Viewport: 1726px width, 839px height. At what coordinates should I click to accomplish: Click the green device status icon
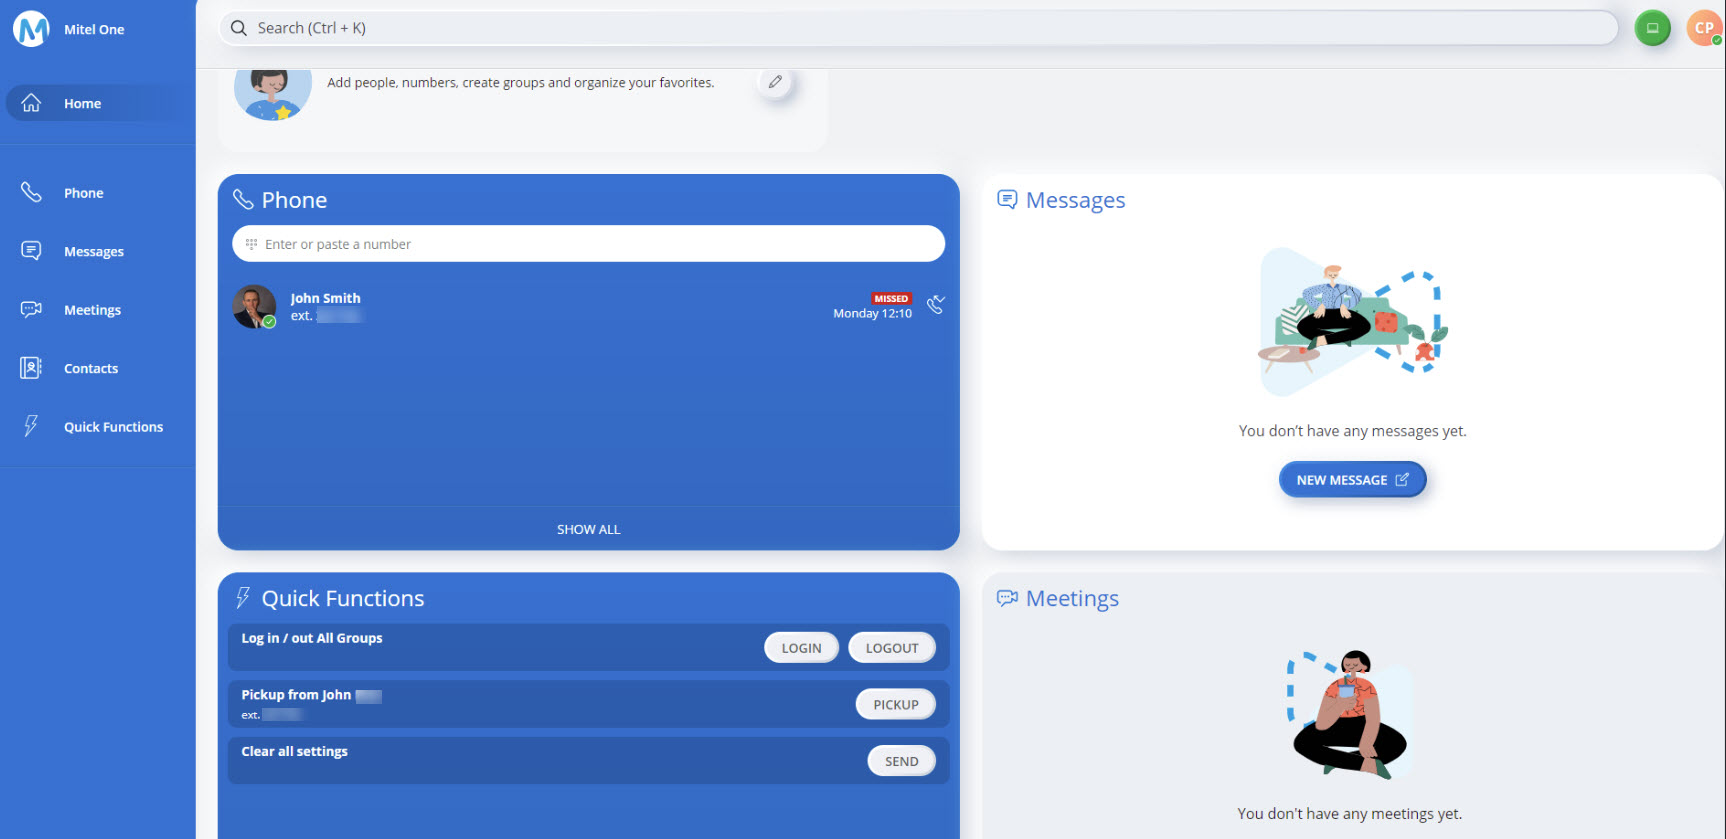1652,28
